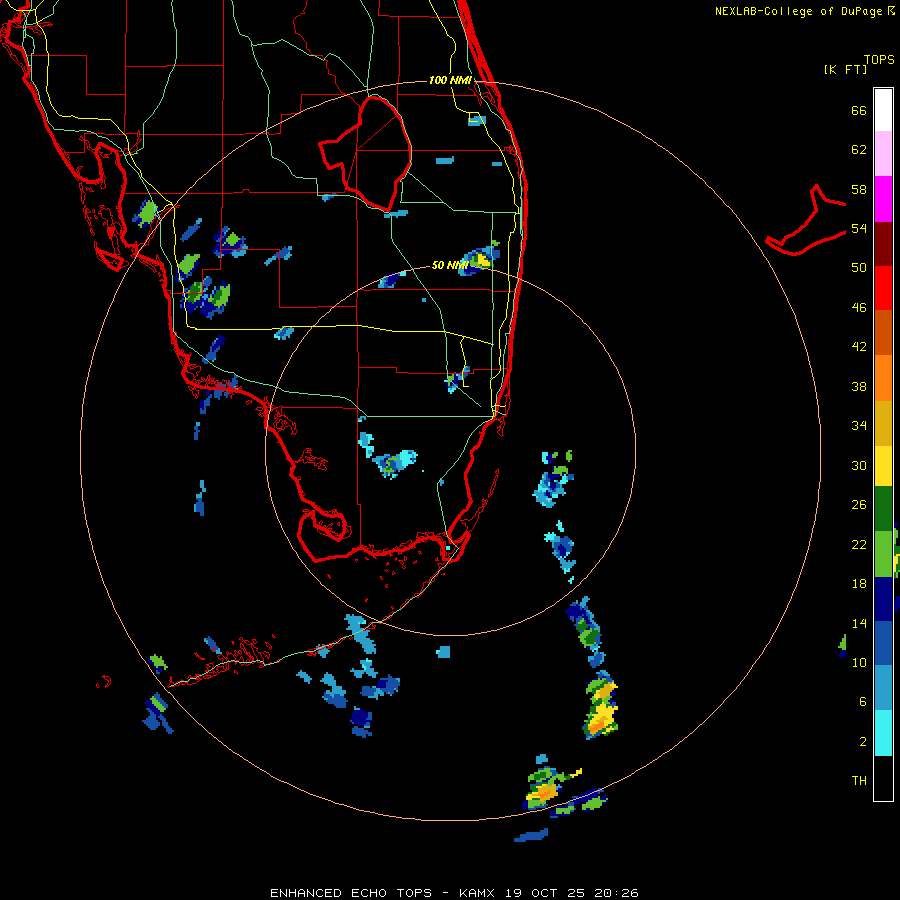Select the 42 value in the legend
Screen dimensions: 900x900
coord(859,347)
